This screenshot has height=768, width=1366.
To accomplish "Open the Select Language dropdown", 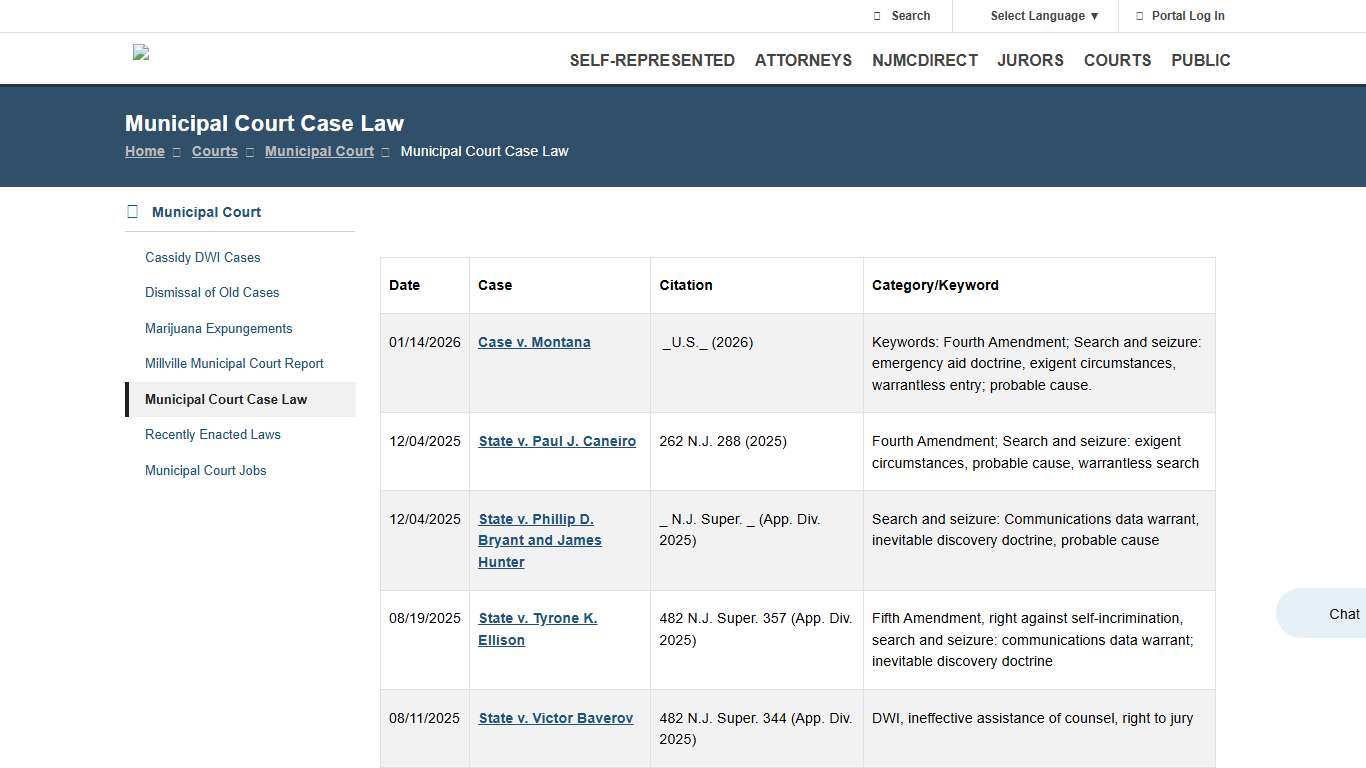I will pos(1042,16).
